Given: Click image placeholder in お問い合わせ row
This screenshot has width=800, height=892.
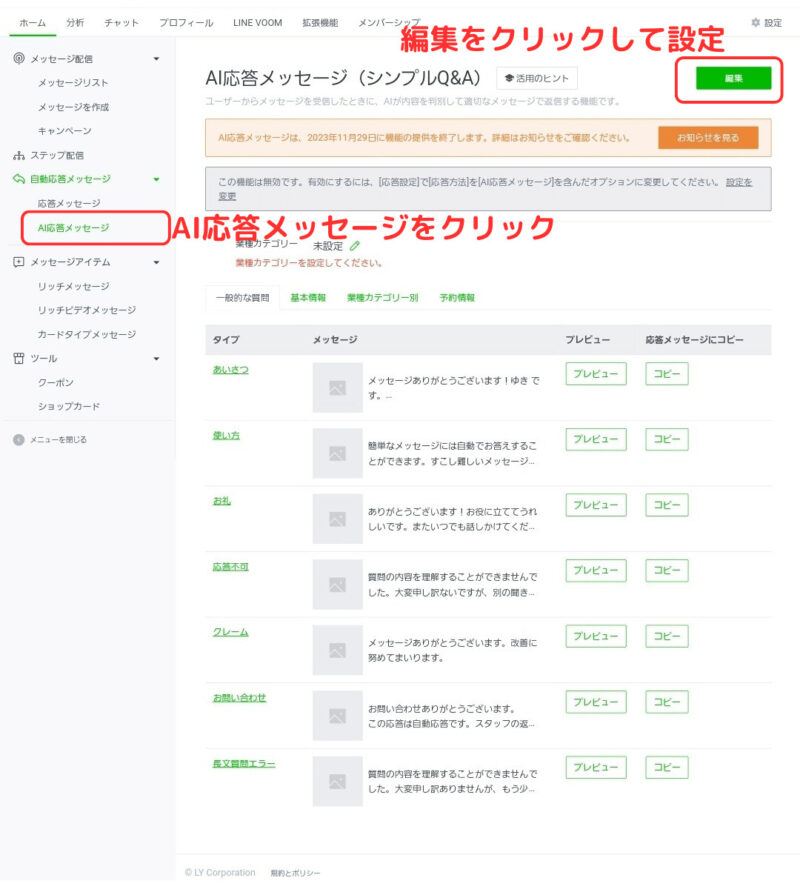Looking at the screenshot, I should (x=337, y=716).
